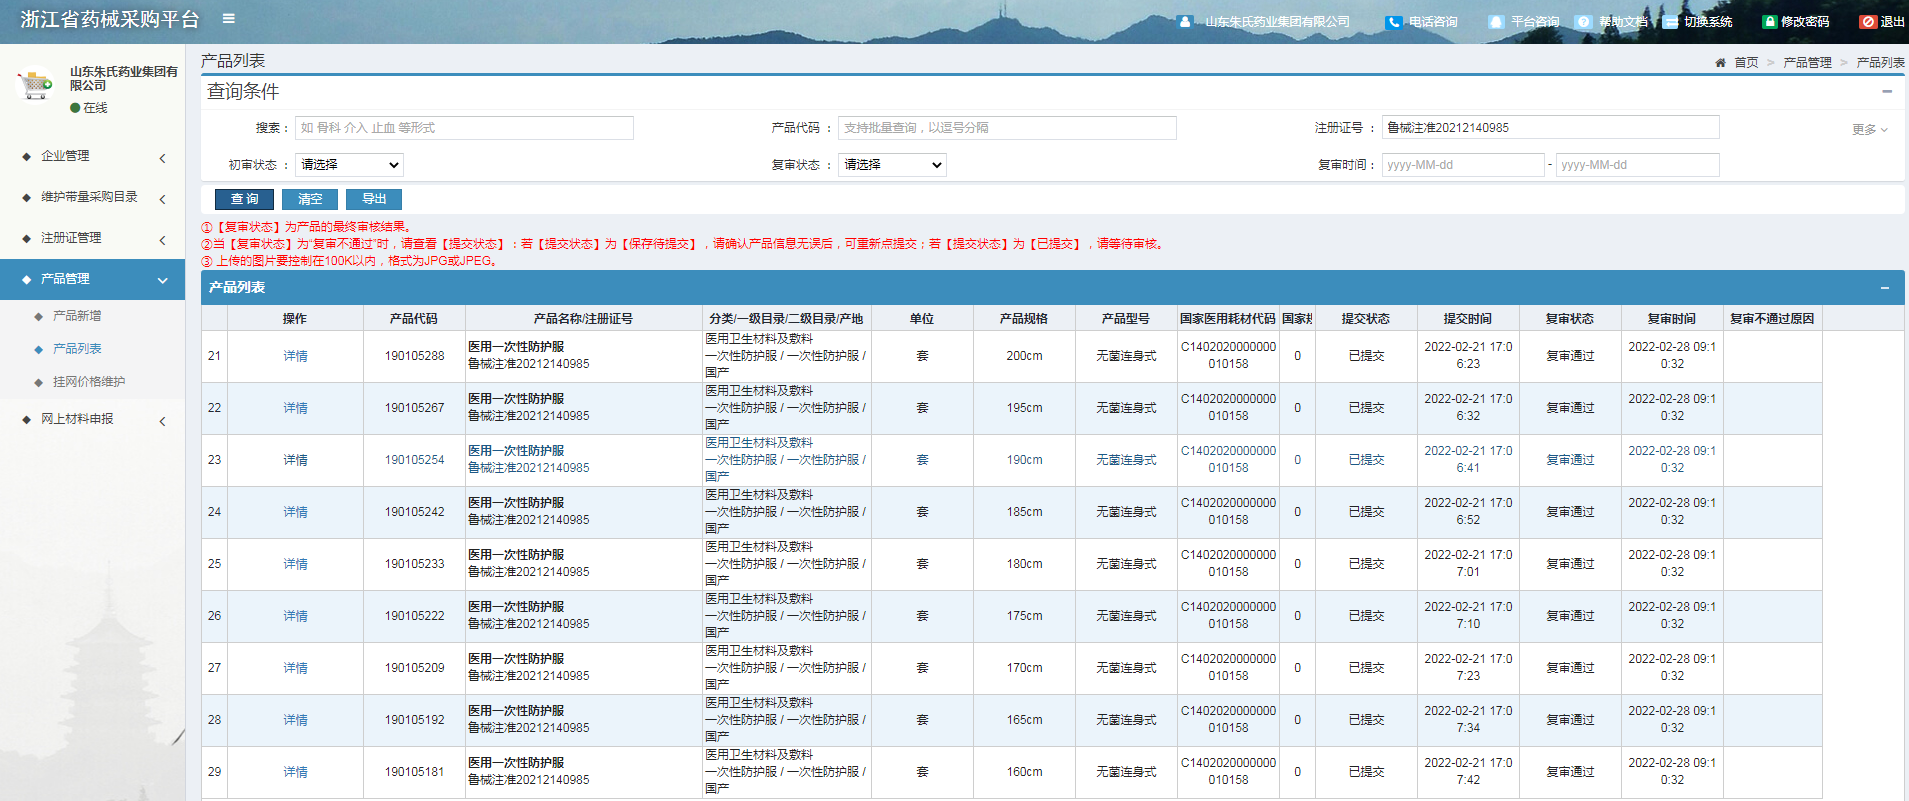Click the change password lock icon
This screenshot has width=1909, height=801.
[1769, 22]
